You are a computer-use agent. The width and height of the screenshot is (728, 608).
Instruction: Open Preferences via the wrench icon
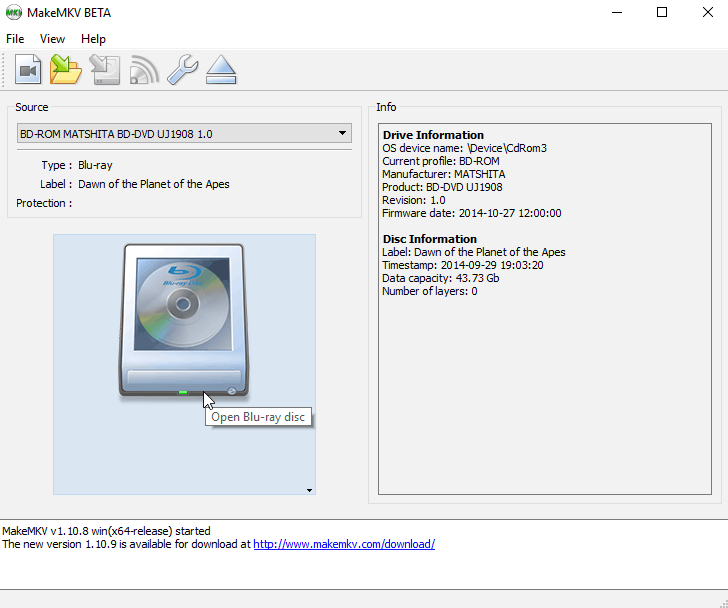[x=182, y=70]
